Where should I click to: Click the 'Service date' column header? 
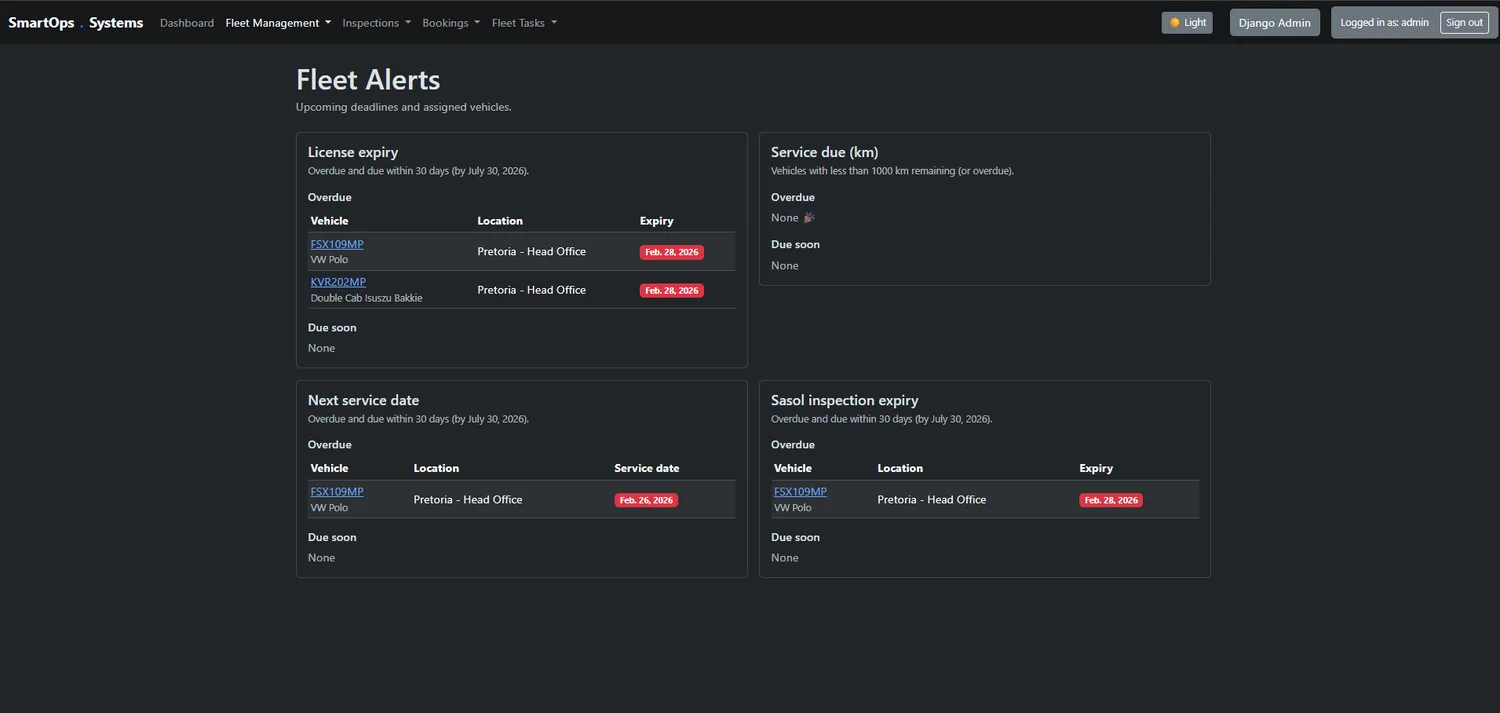point(646,468)
